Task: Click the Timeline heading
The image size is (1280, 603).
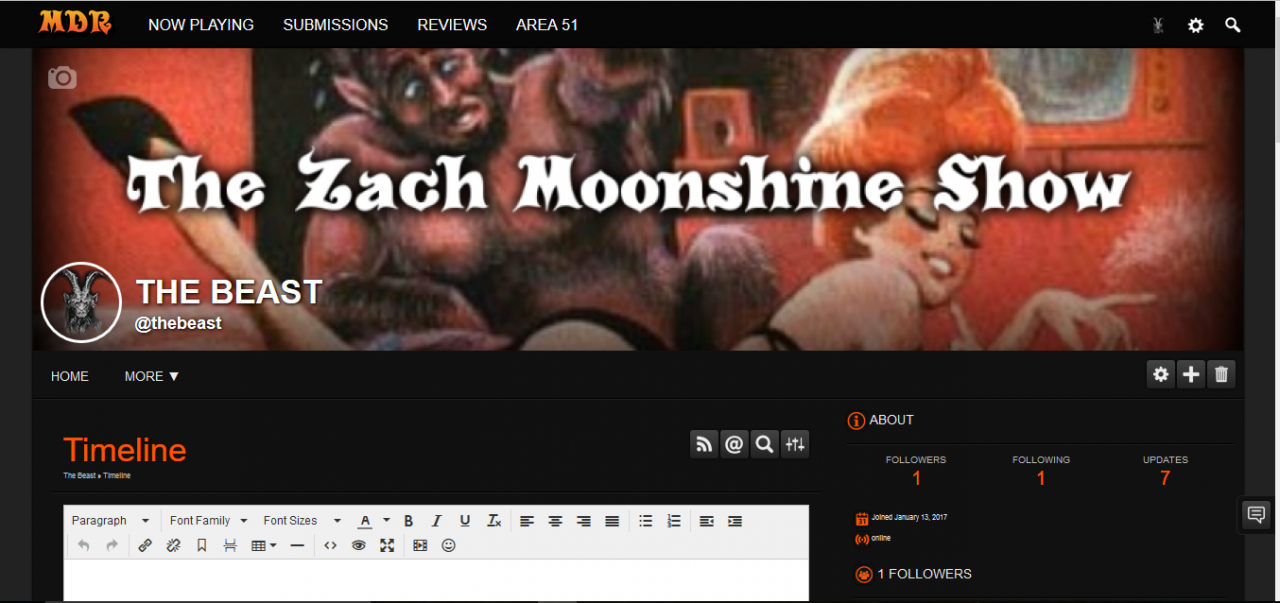Action: pyautogui.click(x=125, y=450)
